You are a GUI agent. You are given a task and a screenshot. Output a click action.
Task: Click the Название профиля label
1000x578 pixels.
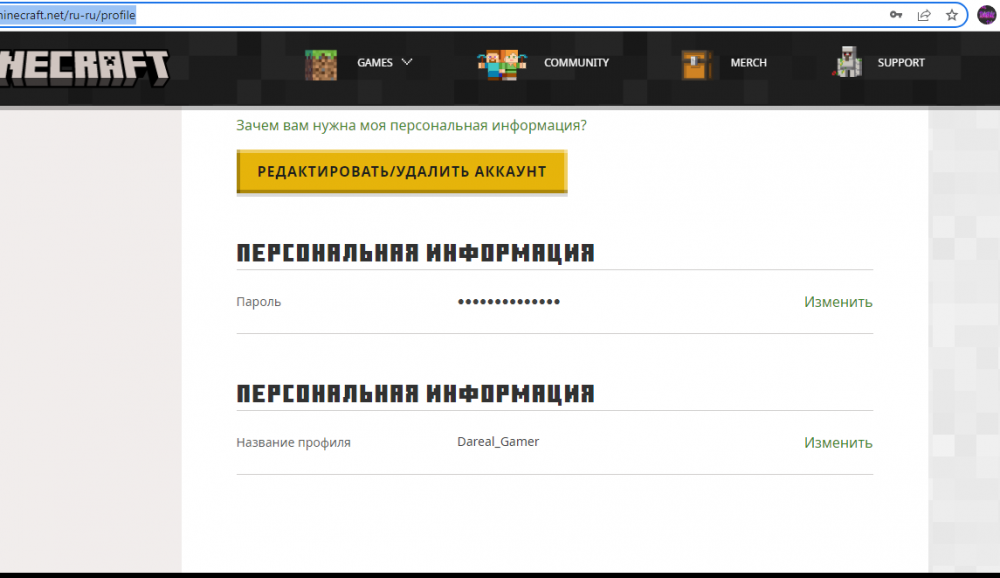pyautogui.click(x=293, y=443)
